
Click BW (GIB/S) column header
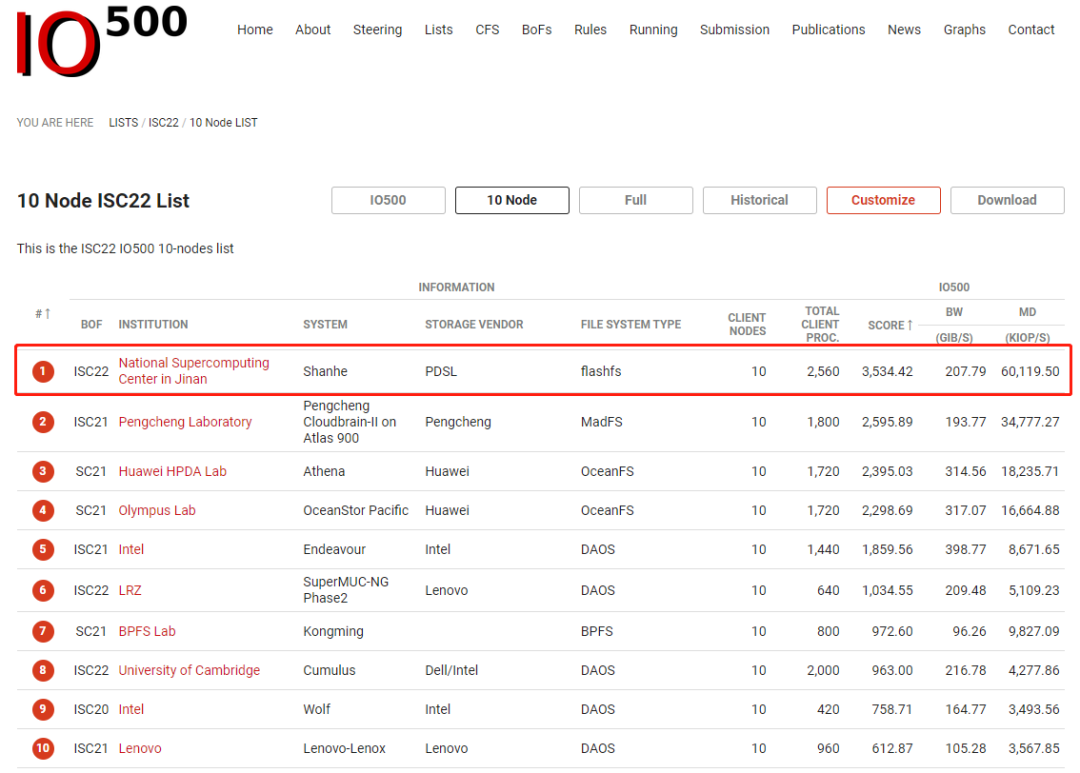coord(954,324)
